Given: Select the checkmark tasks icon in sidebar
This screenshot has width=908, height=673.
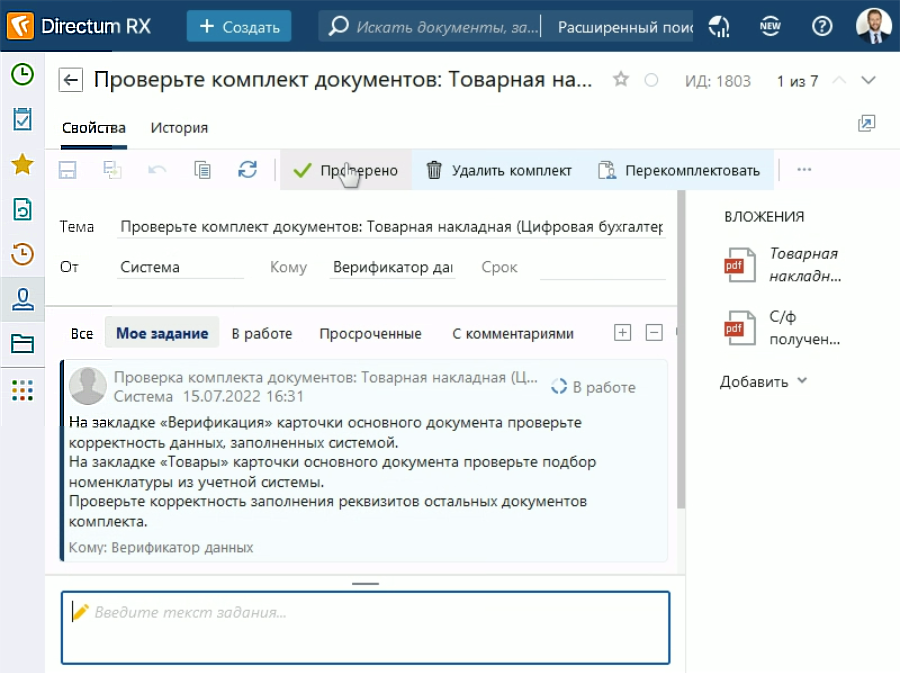Looking at the screenshot, I should [22, 117].
